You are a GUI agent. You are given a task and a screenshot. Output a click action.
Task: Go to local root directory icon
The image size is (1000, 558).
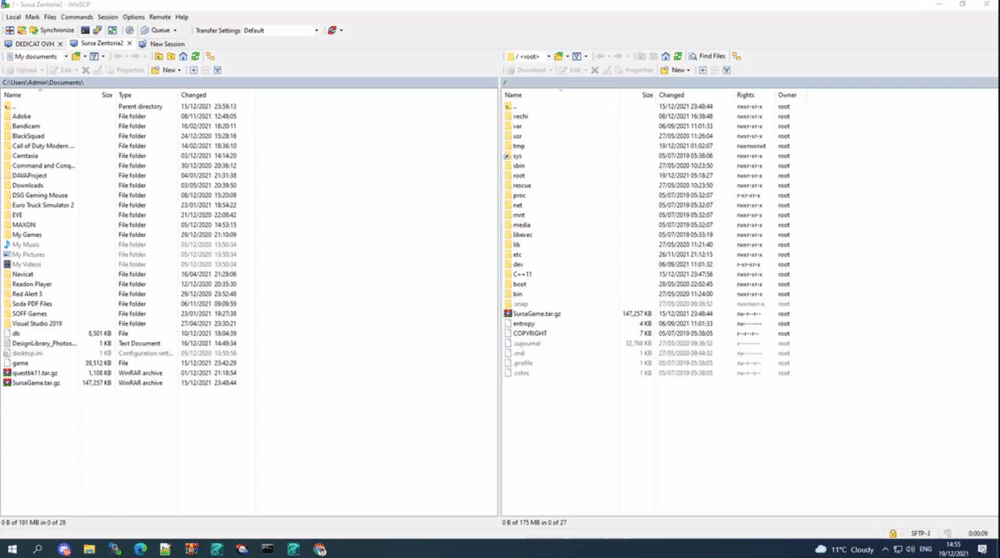[x=171, y=57]
